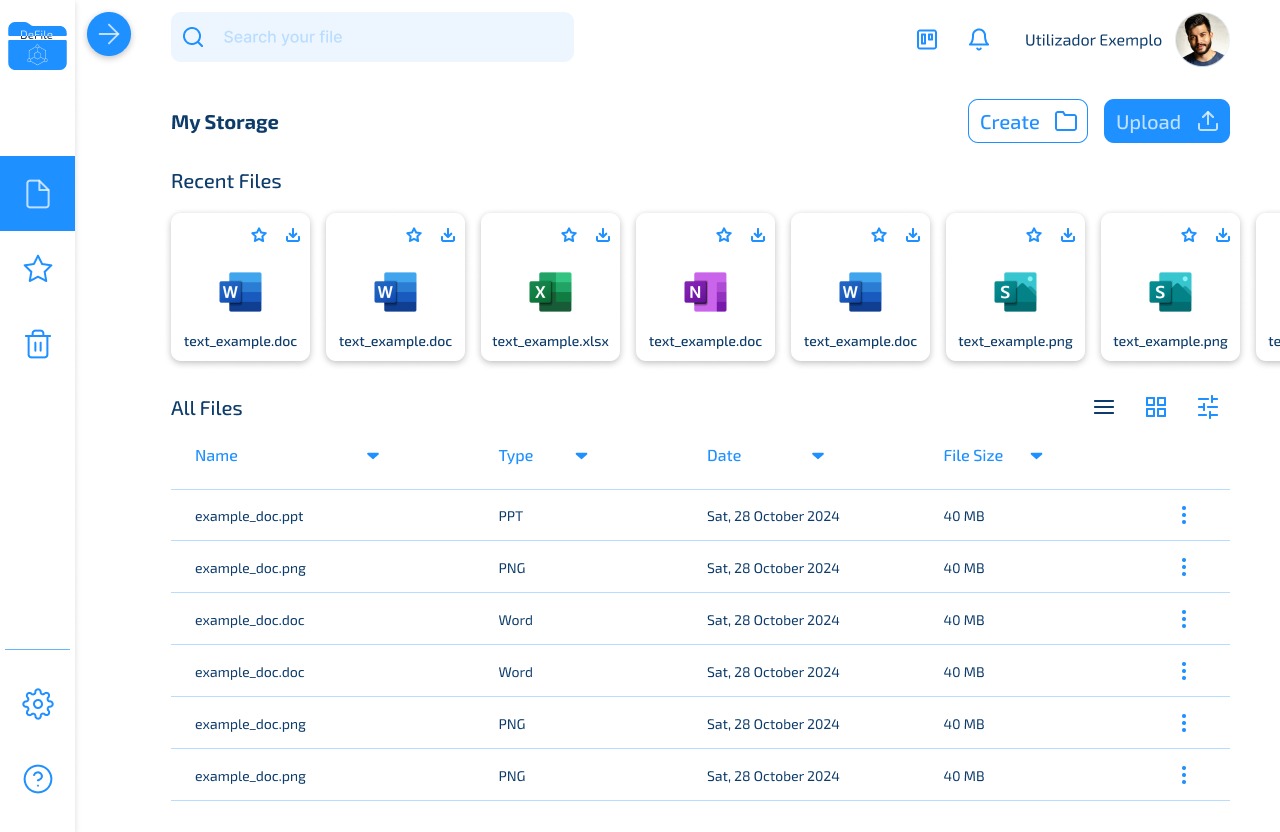This screenshot has height=832, width=1280.
Task: Open more options for example_doc.ppt
Action: 1184,515
